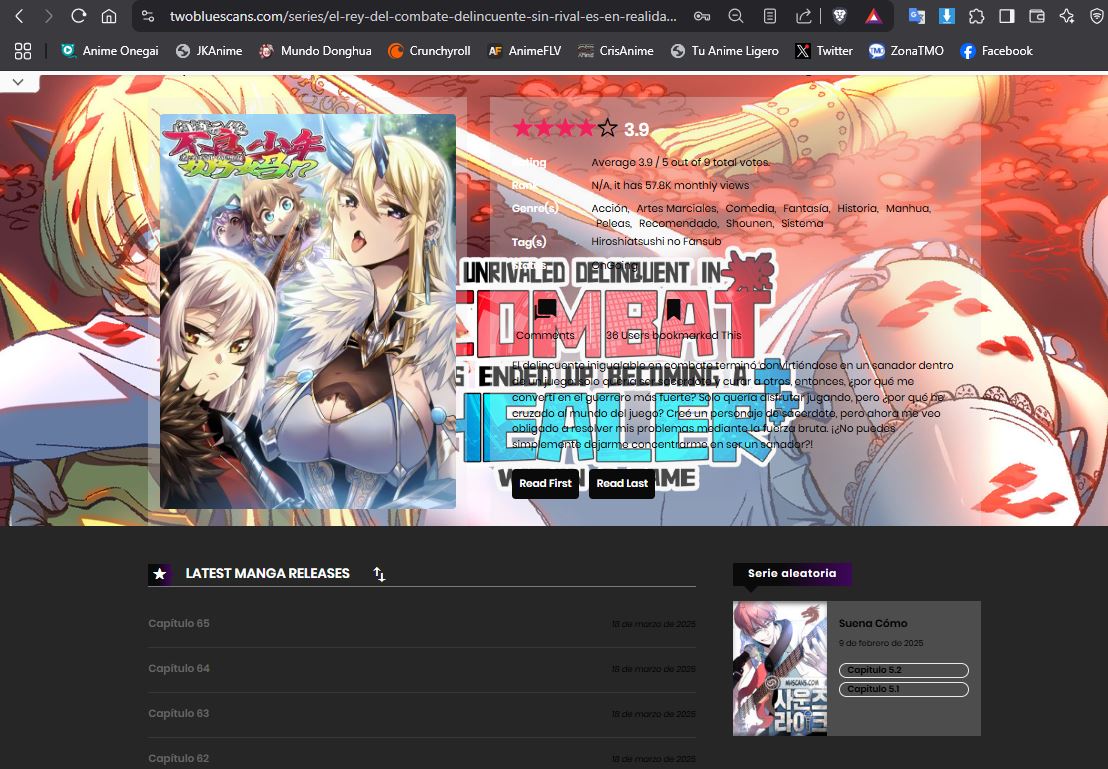Open the Hiroshiatsushi no Fansub tag
The image size is (1108, 769).
[656, 241]
